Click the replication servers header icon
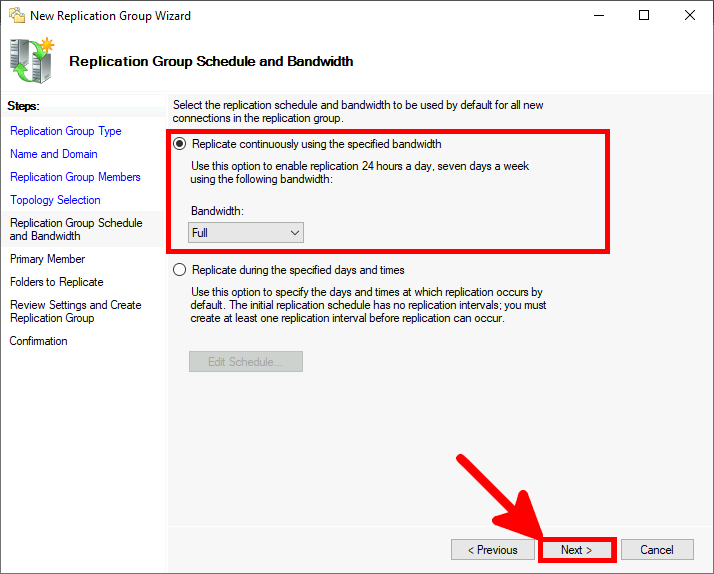 click(31, 61)
